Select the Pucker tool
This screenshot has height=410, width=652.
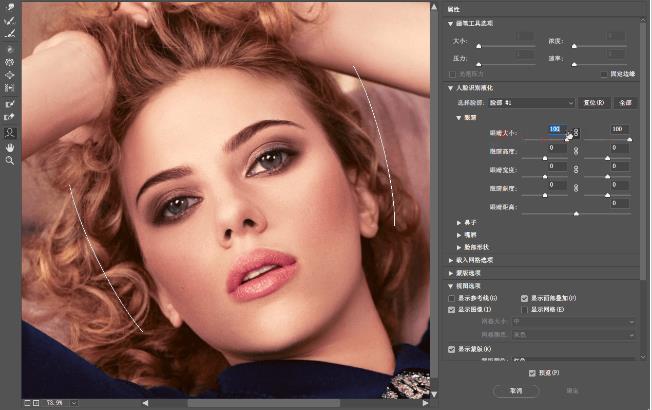tap(10, 61)
